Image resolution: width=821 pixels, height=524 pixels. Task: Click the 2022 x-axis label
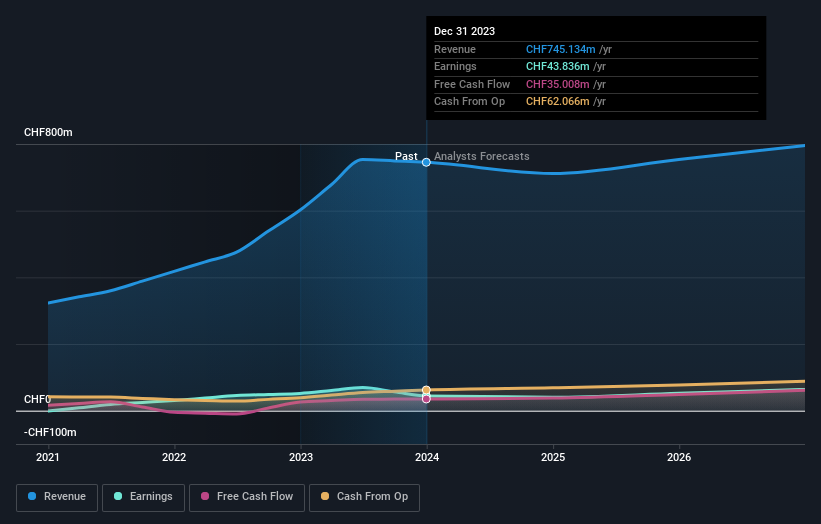click(174, 458)
